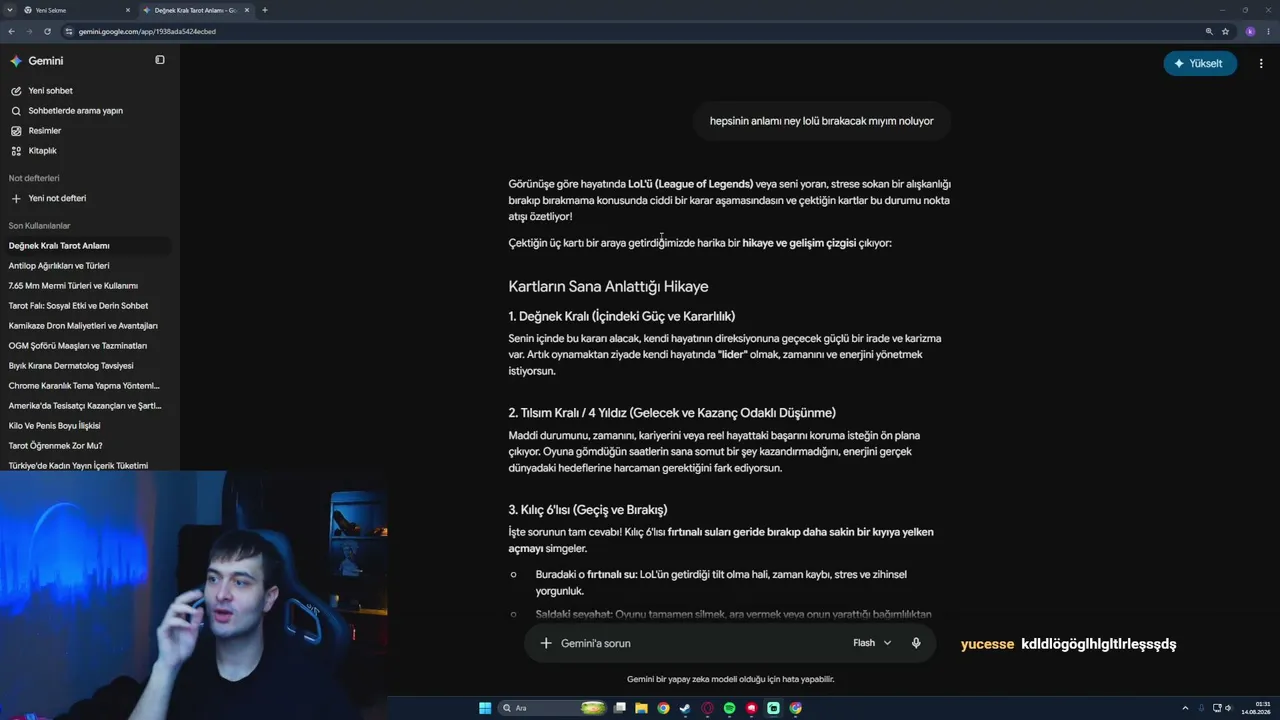Viewport: 1280px width, 720px height.
Task: Open Opera GX from the taskbar
Action: pos(707,708)
